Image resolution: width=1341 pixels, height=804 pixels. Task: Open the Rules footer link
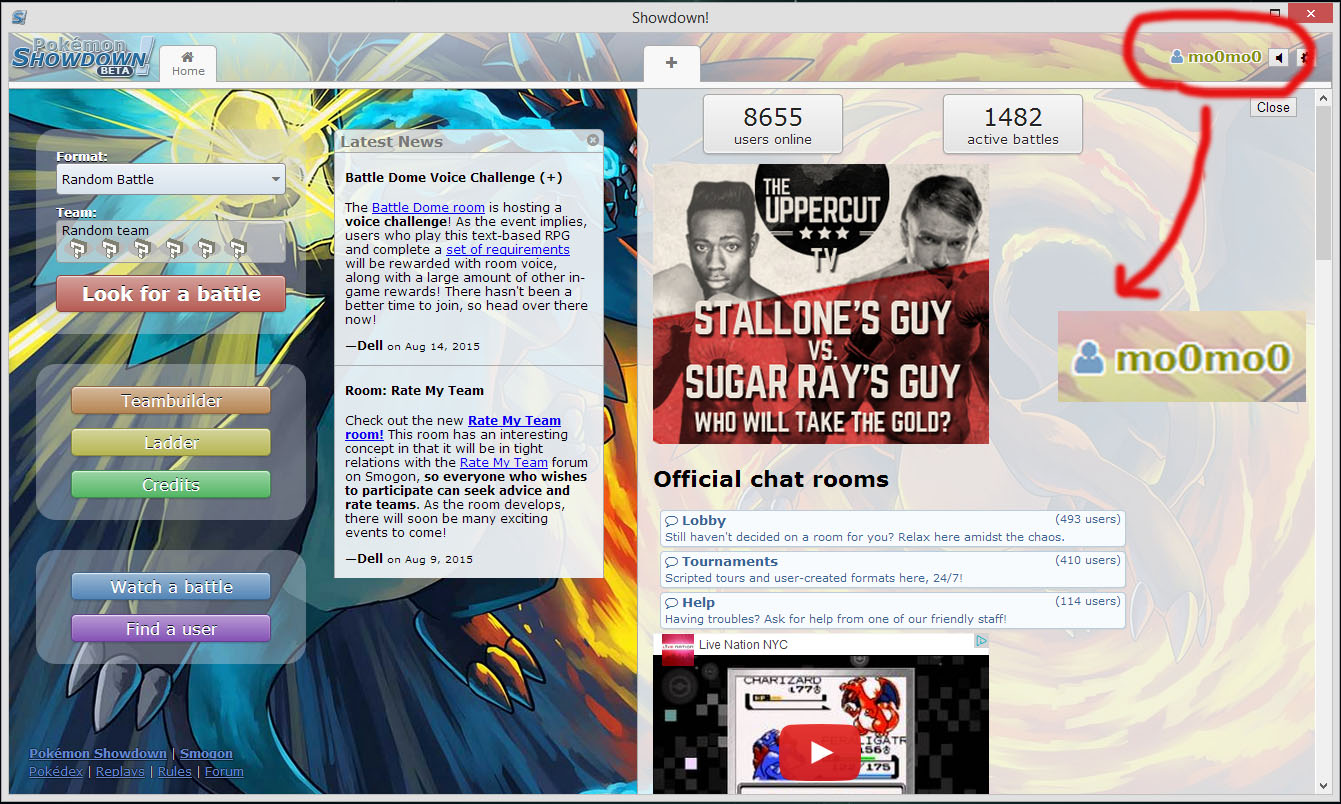pos(175,771)
